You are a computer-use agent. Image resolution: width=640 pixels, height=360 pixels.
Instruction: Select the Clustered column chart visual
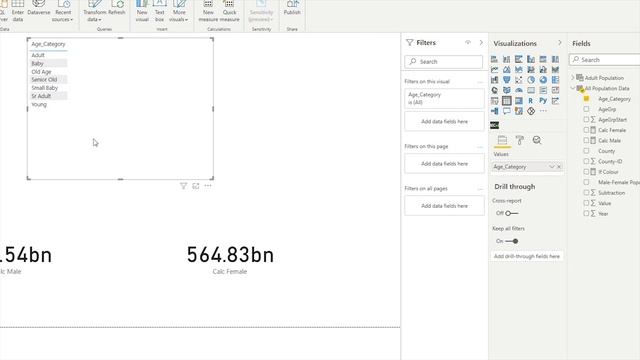(x=531, y=59)
